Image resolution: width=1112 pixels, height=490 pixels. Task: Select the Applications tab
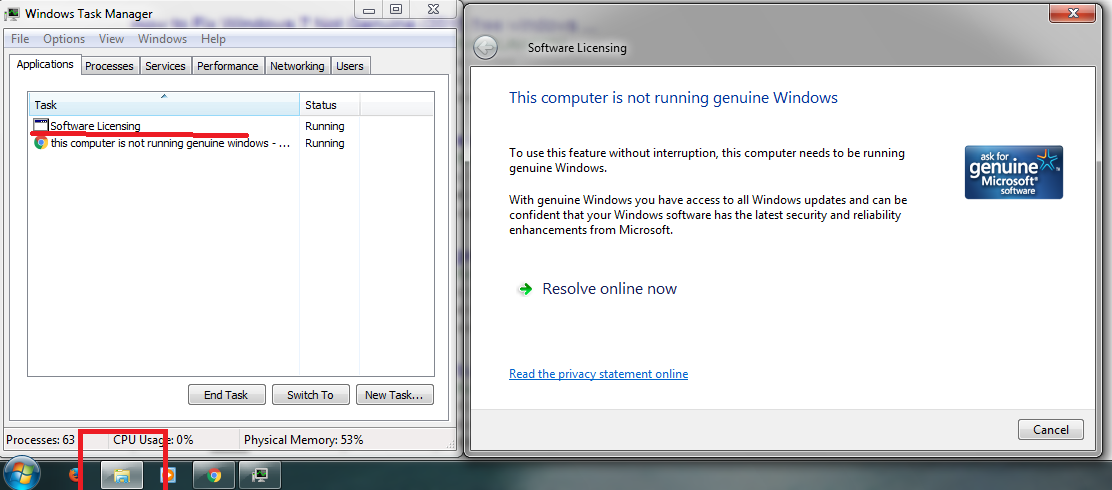coord(45,64)
